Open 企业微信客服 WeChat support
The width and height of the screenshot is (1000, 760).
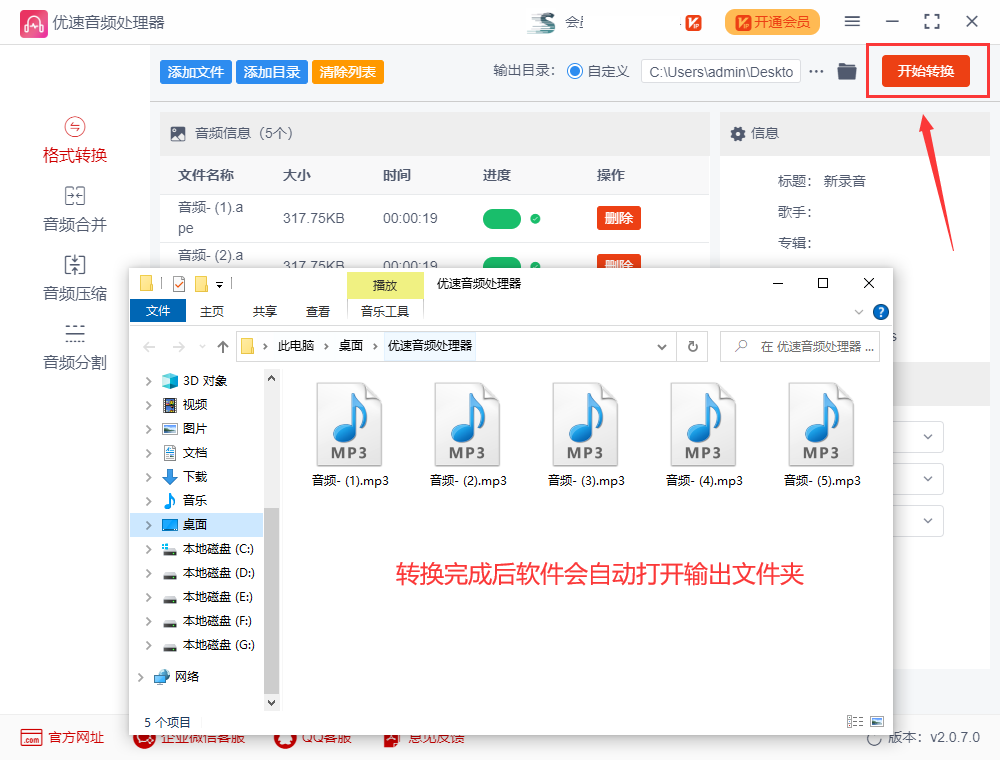[195, 738]
